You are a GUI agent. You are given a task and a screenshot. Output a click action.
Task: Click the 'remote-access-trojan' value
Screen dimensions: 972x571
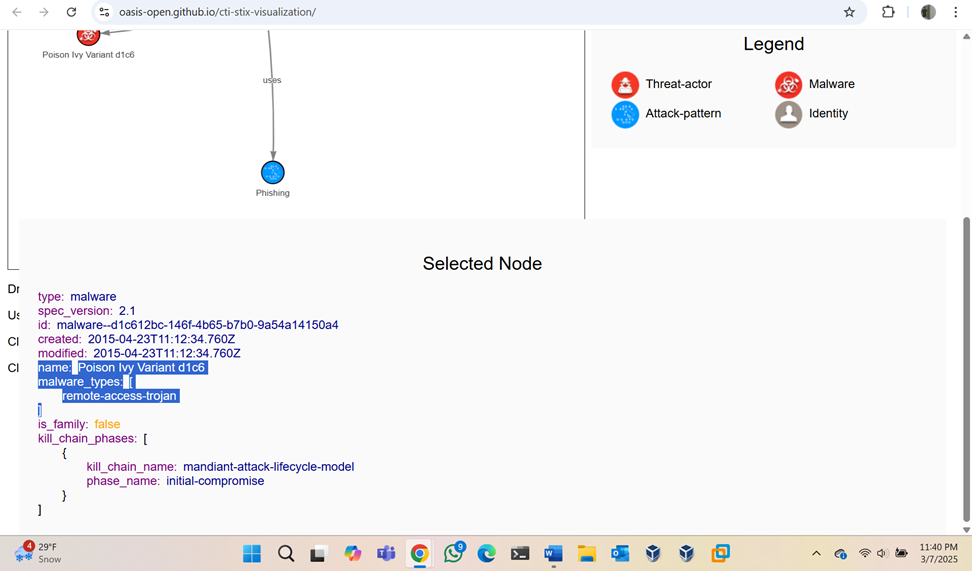point(119,396)
